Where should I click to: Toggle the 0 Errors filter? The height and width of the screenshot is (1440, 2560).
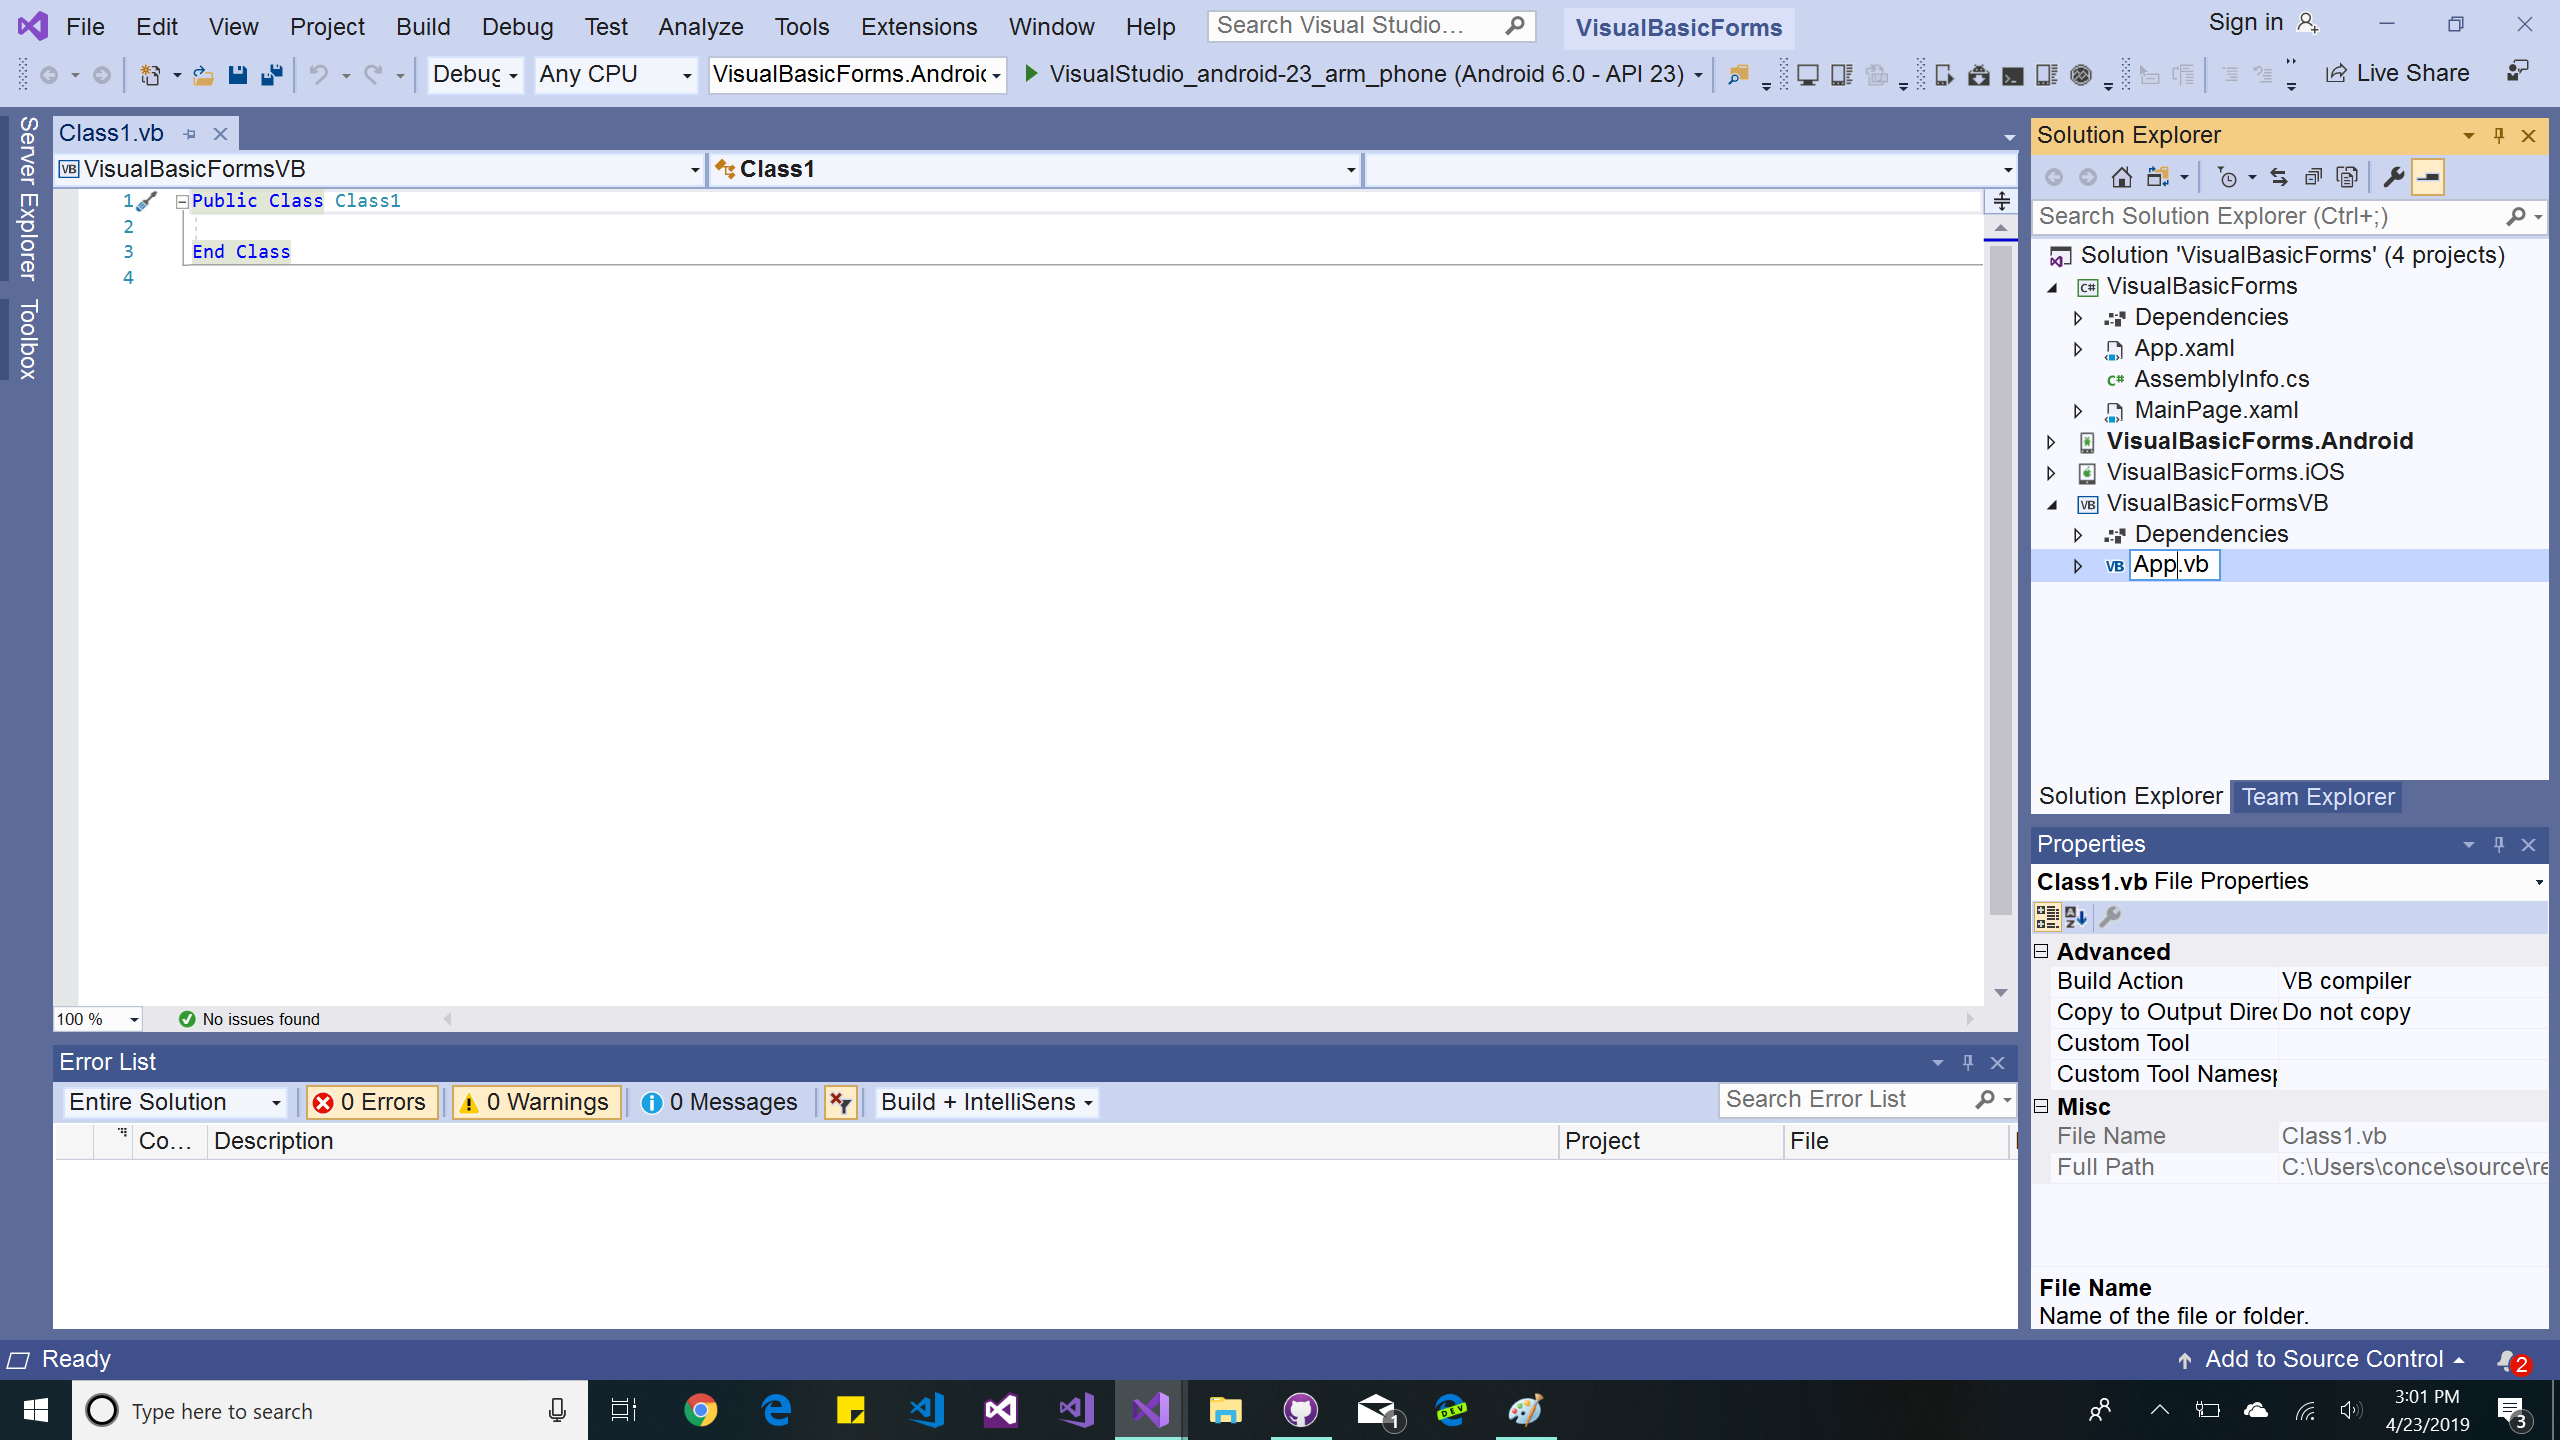click(x=371, y=1101)
